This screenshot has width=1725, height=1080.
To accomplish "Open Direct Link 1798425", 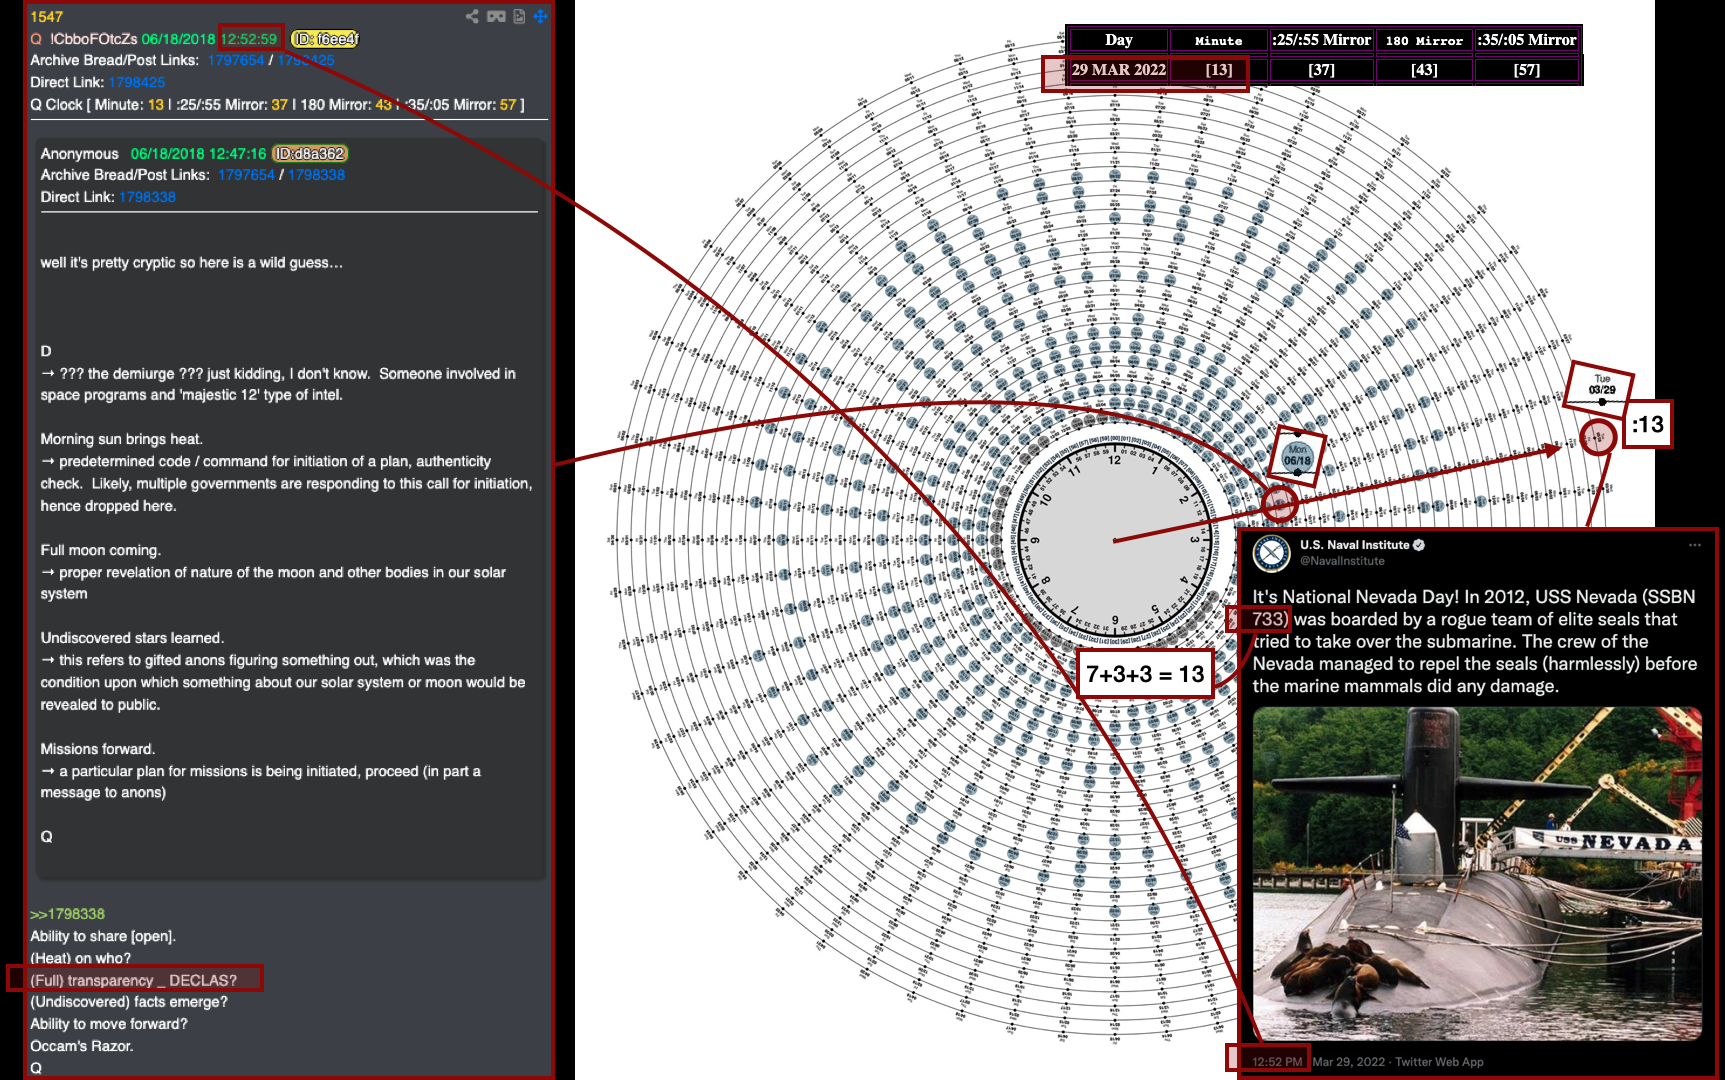I will (x=137, y=83).
